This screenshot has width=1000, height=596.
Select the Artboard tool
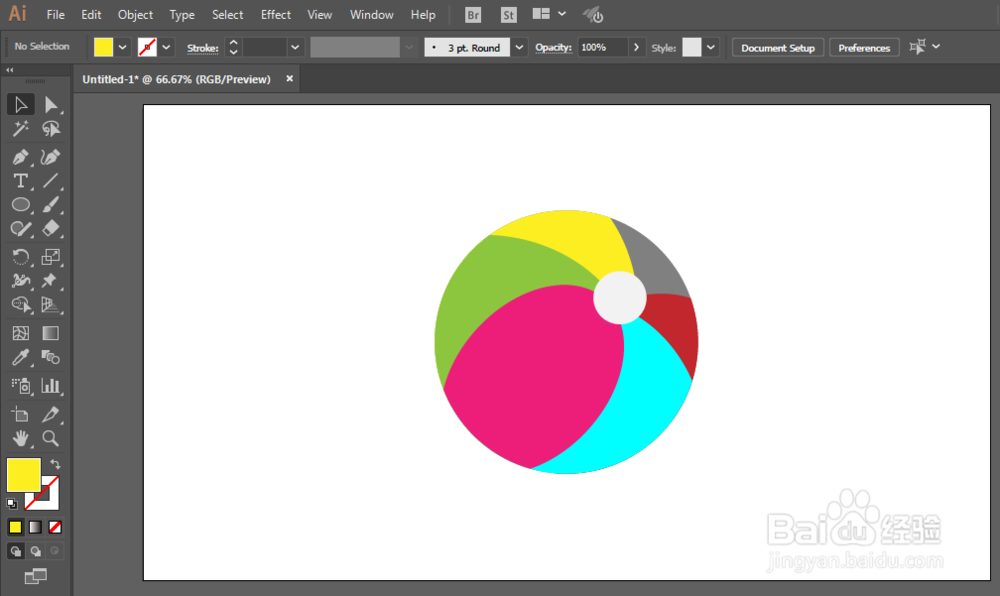20,414
